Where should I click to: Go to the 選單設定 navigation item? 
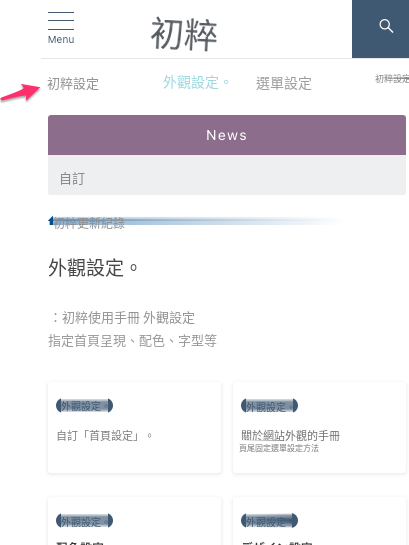tap(284, 84)
